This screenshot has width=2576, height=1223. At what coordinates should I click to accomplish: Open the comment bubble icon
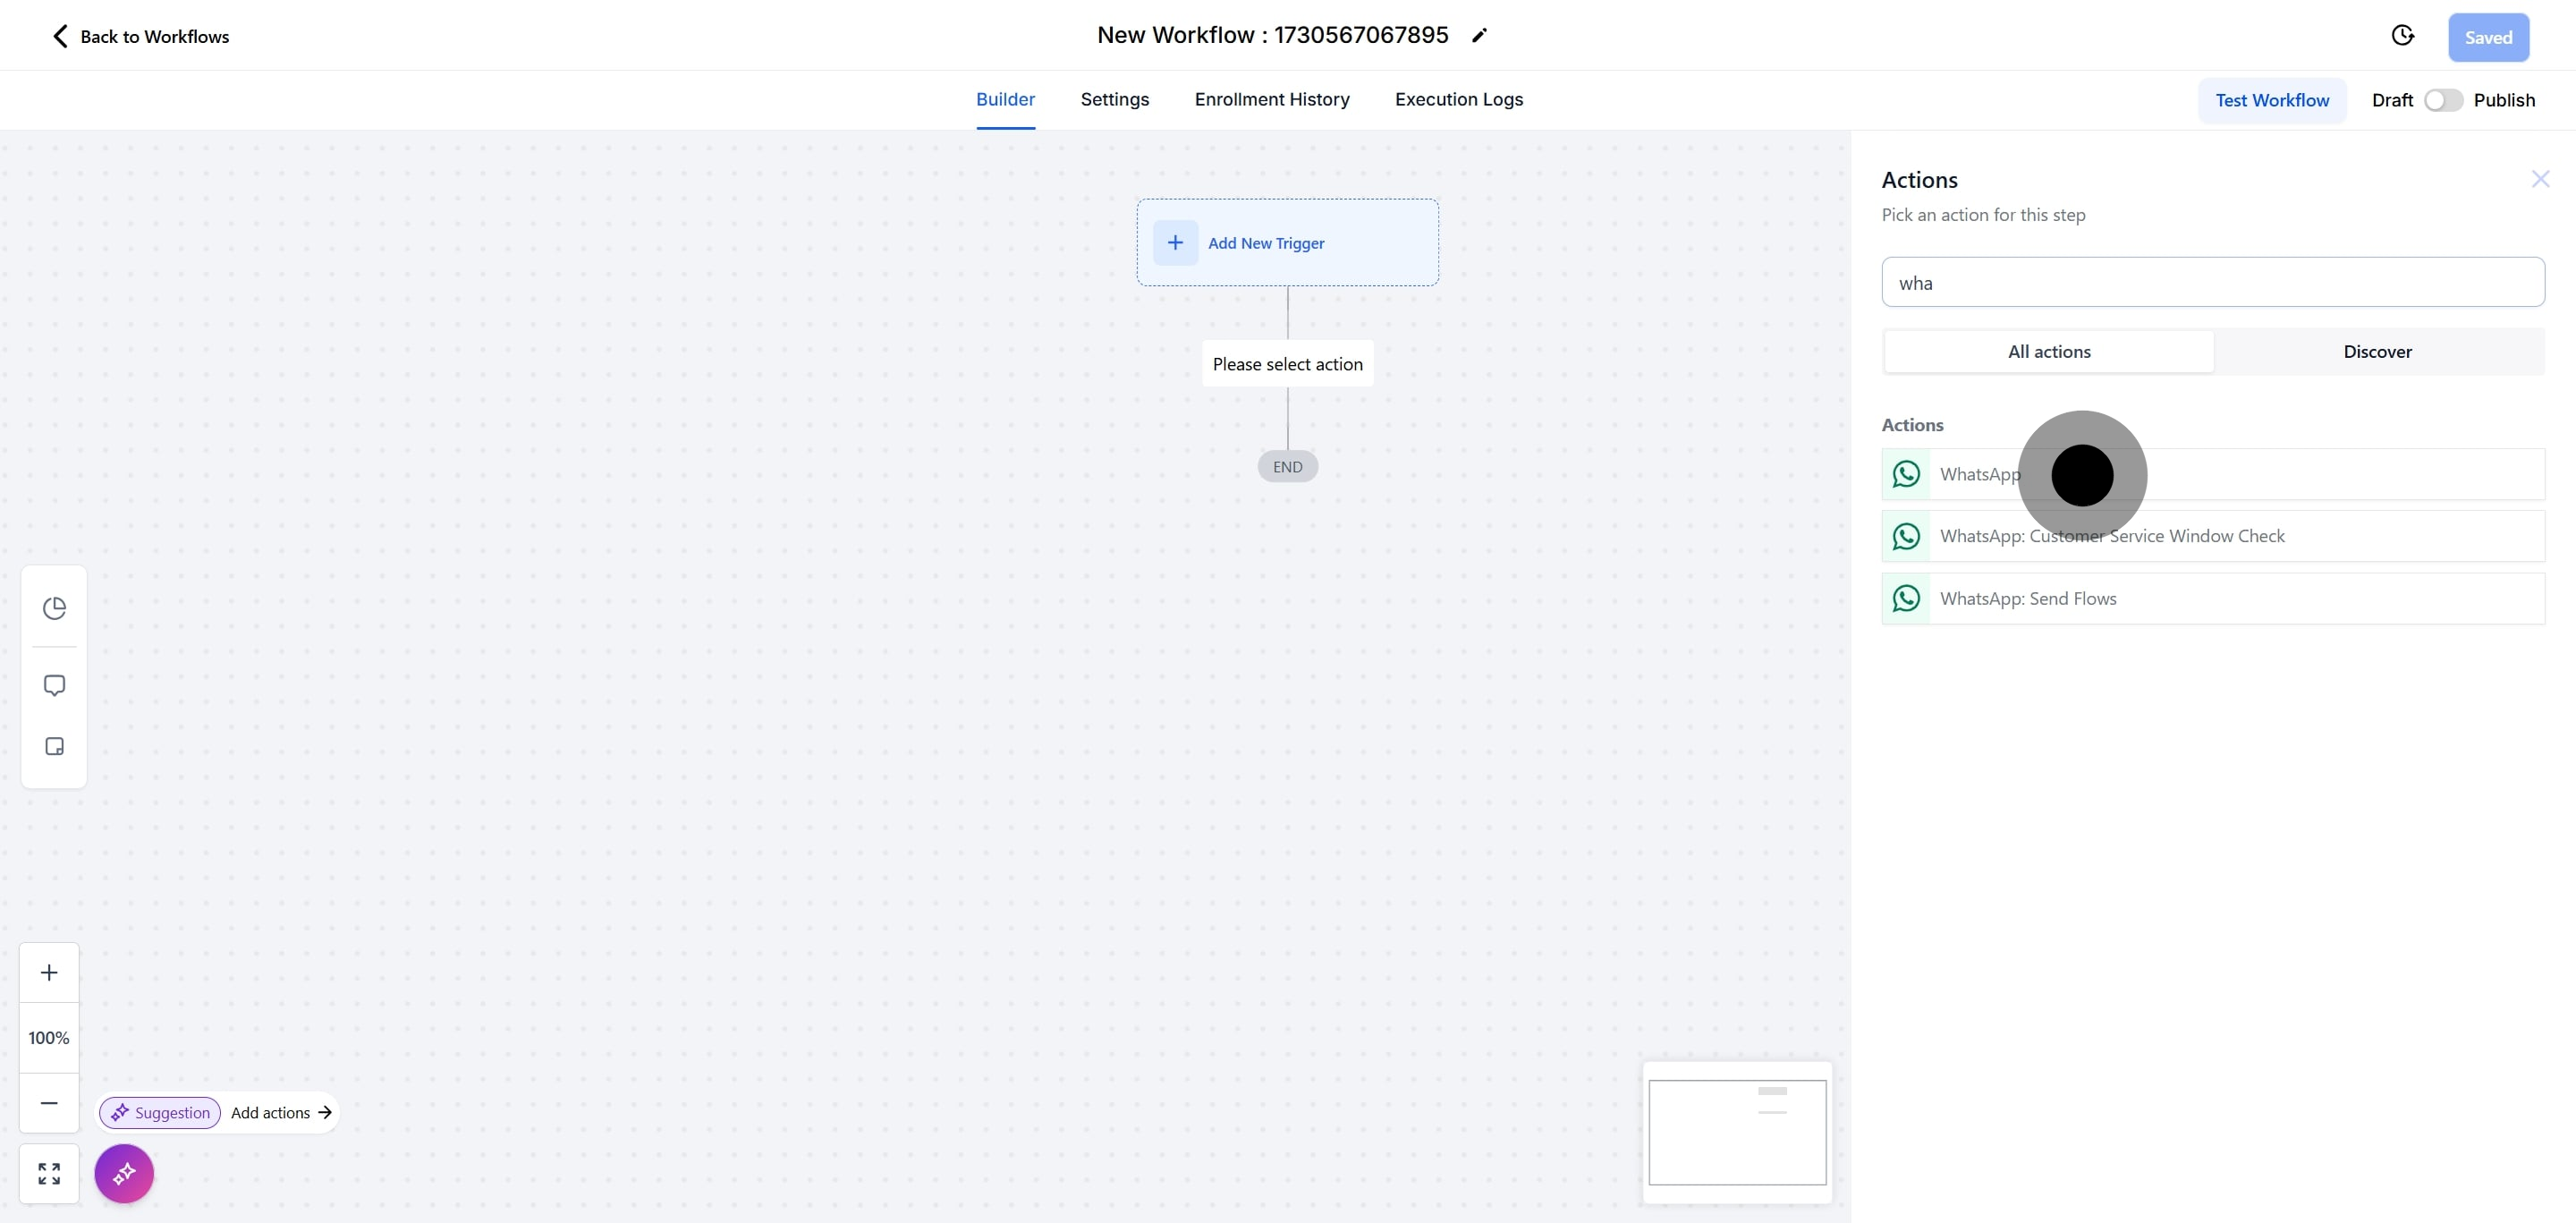[54, 685]
